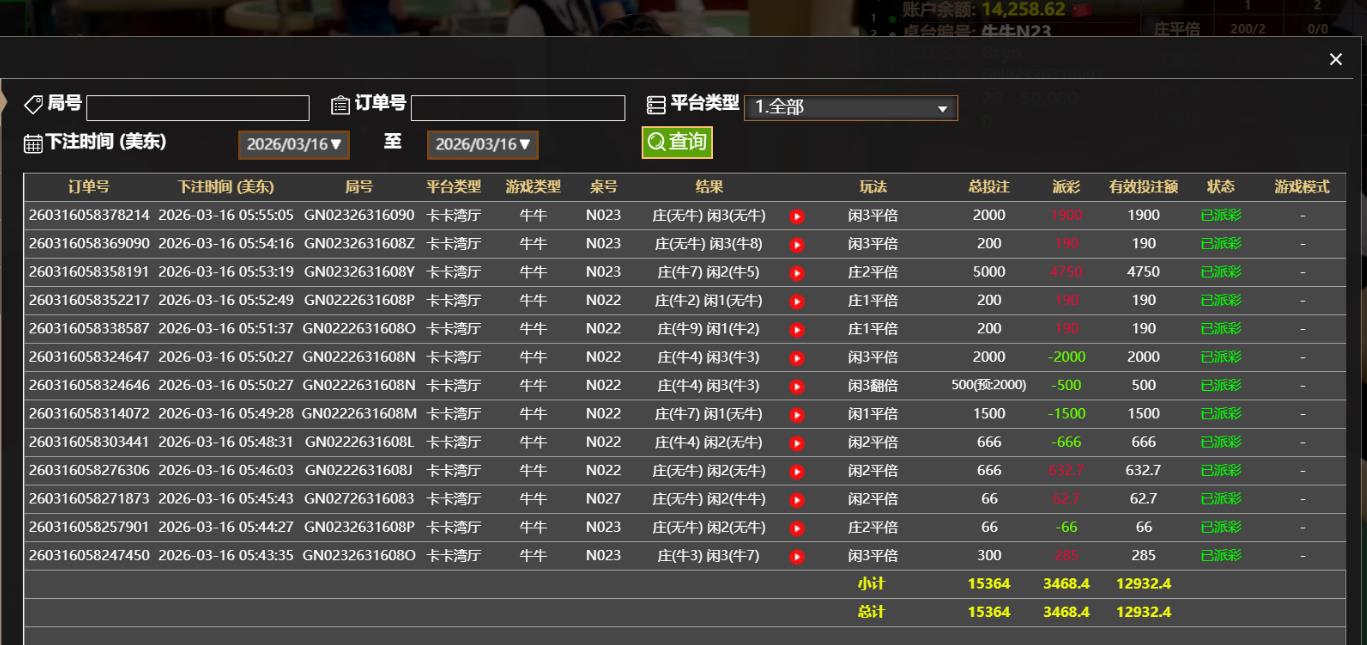Viewport: 1367px width, 645px height.
Task: Play replay for order 260316058303441
Action: pyautogui.click(x=797, y=443)
